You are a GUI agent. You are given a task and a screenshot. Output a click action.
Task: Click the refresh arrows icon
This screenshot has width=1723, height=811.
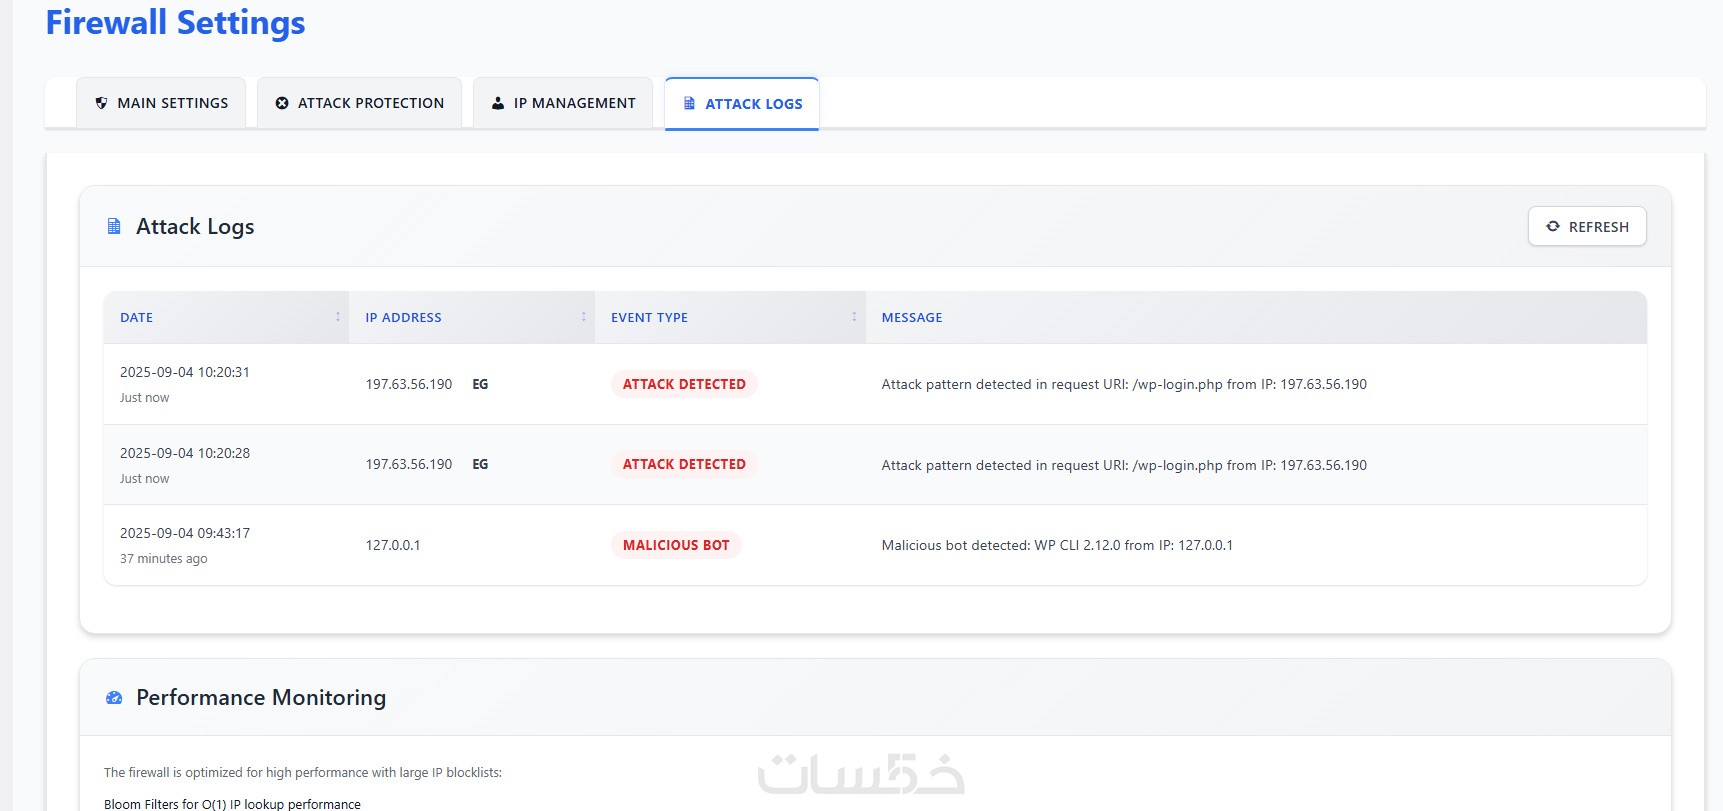coord(1553,226)
